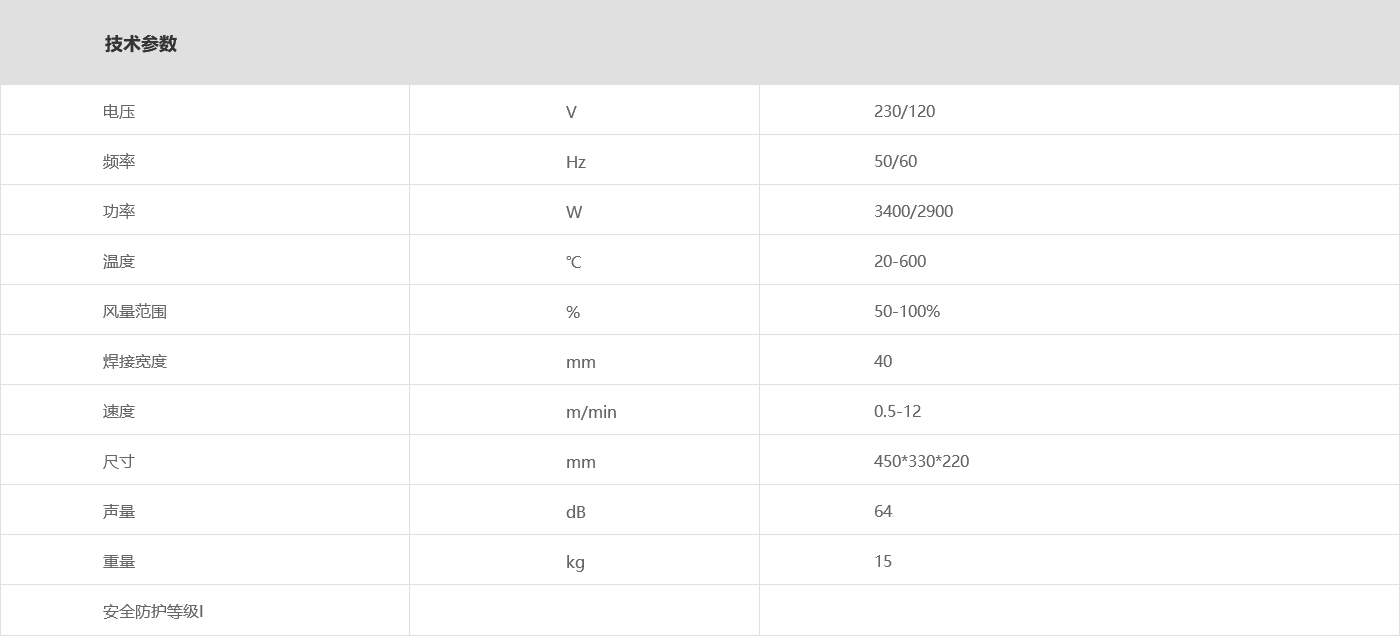Select the 声量 row label
1400x636 pixels.
click(x=119, y=511)
